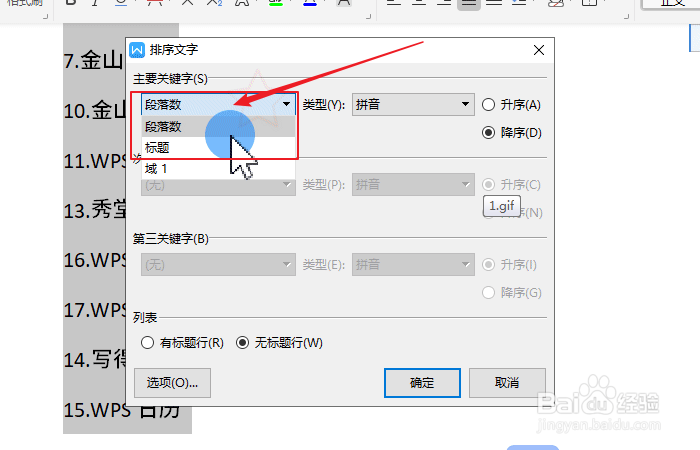Open the paragraph group dialog launcher arrow
This screenshot has height=450, width=700.
(x=626, y=17)
